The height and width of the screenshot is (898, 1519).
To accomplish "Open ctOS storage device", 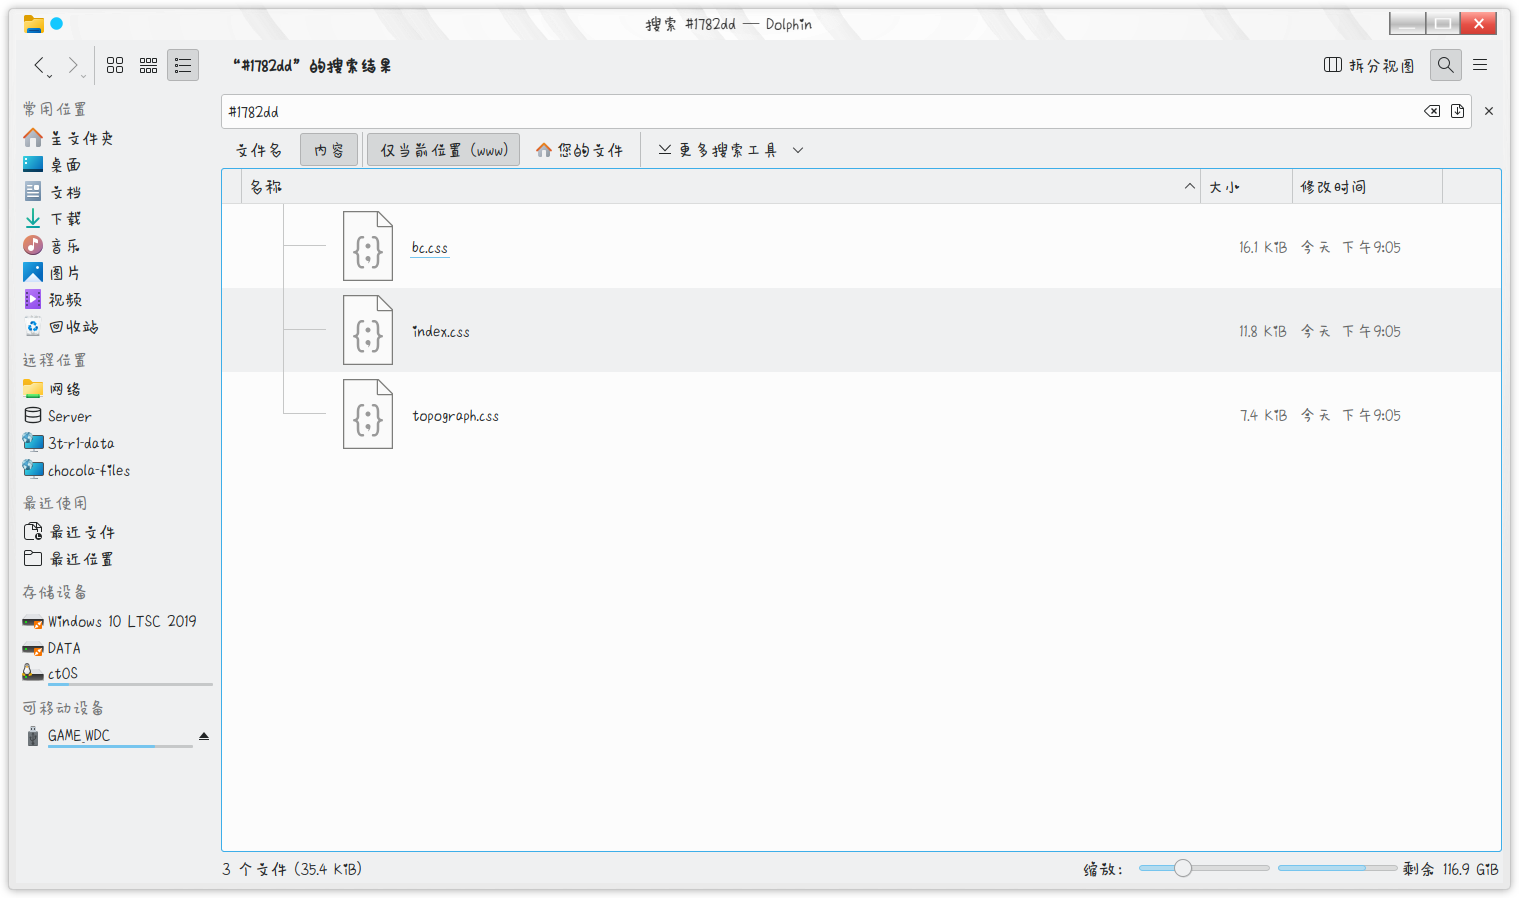I will [x=116, y=674].
